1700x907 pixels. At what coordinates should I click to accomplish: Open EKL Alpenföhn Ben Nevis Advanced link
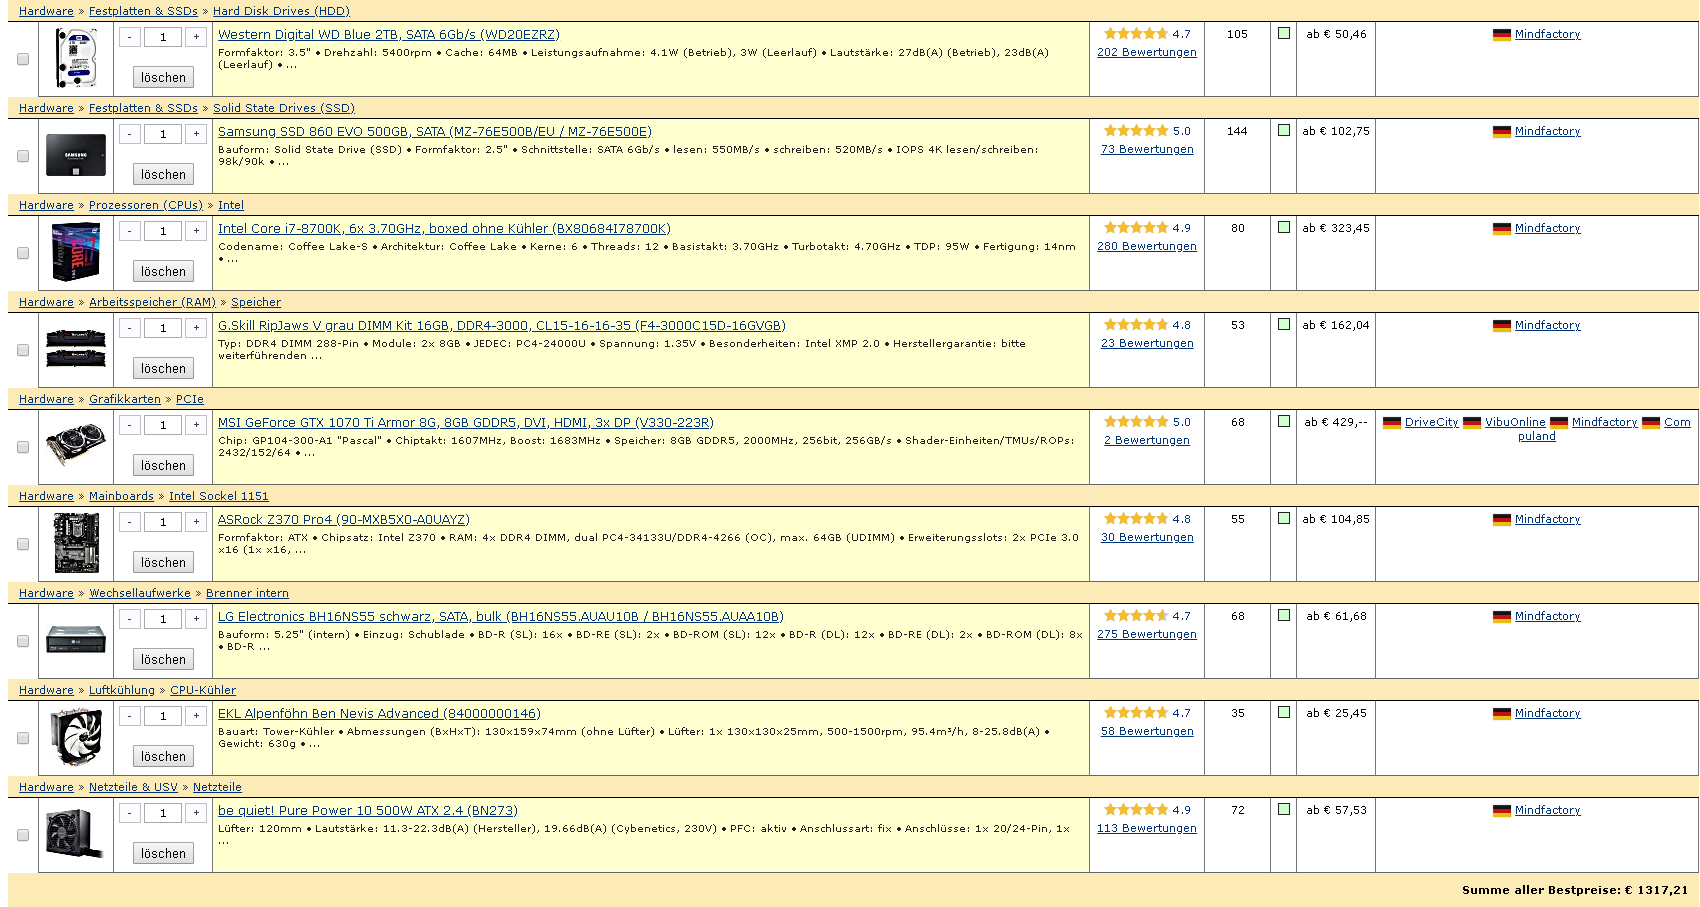point(379,713)
